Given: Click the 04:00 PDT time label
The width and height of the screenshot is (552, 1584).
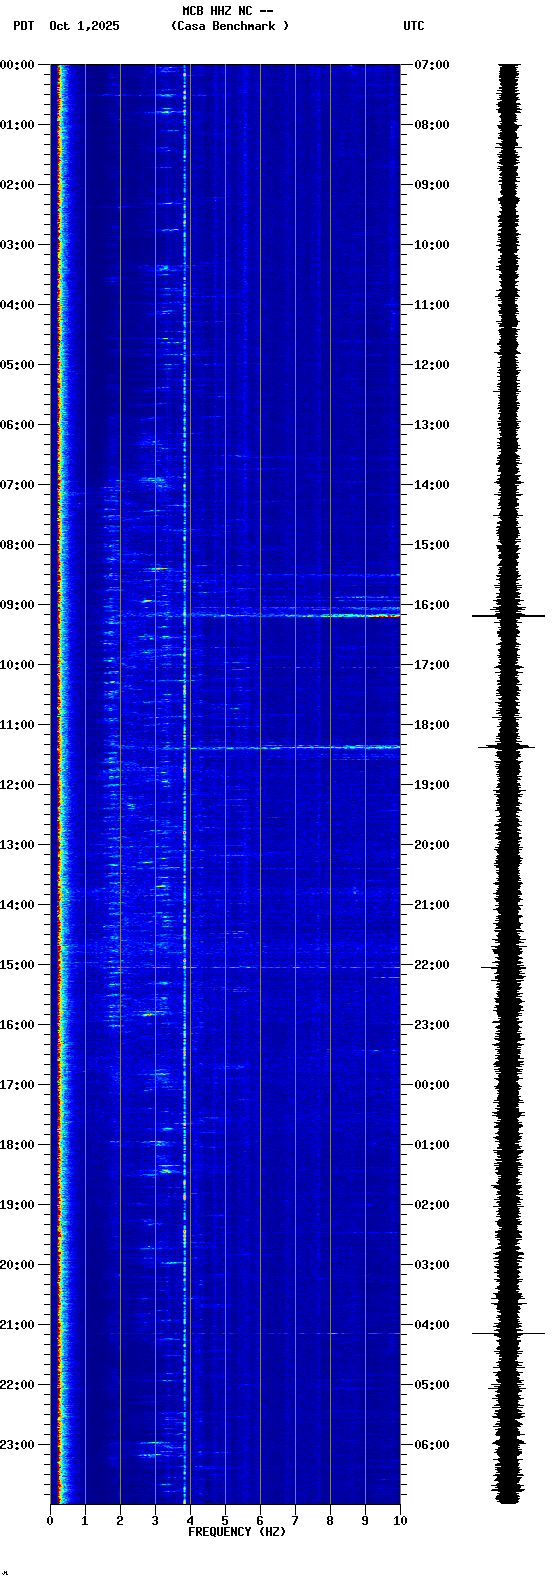Looking at the screenshot, I should [17, 305].
